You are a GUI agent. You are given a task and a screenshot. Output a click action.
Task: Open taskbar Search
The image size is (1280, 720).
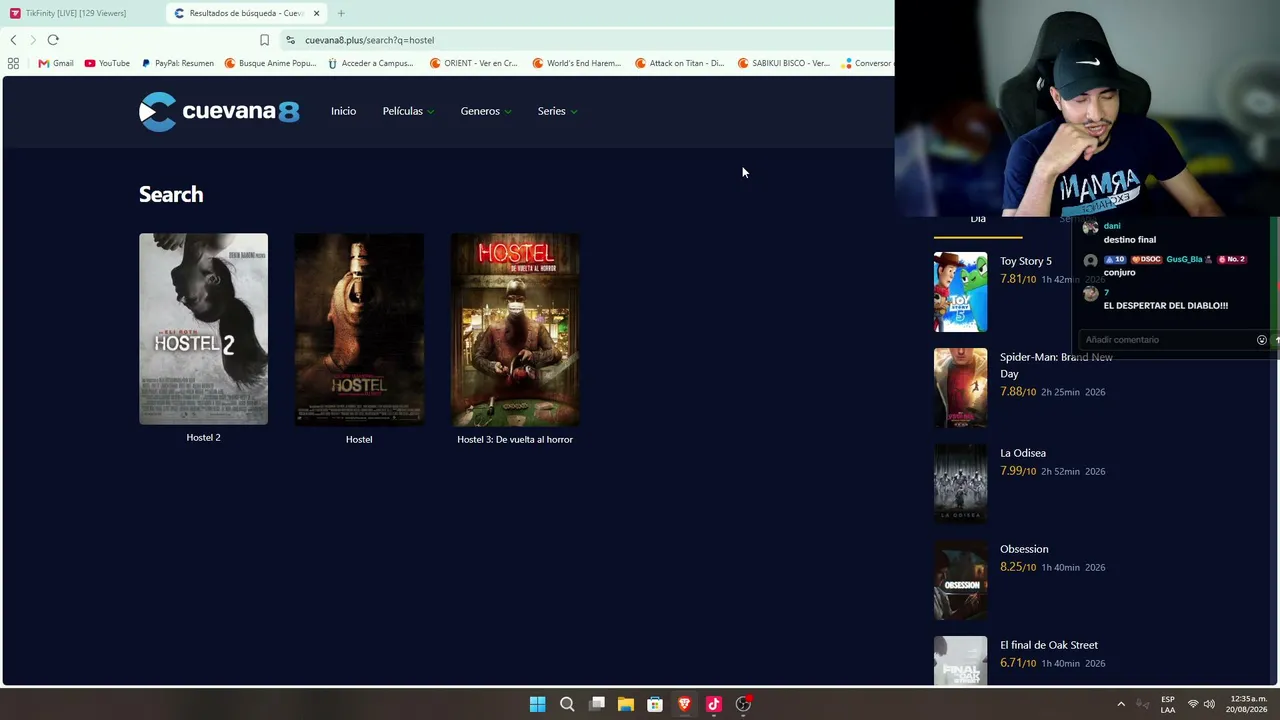[567, 704]
